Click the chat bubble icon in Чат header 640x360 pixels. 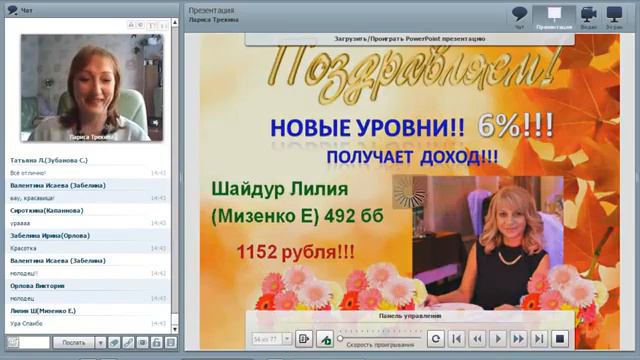coord(13,10)
